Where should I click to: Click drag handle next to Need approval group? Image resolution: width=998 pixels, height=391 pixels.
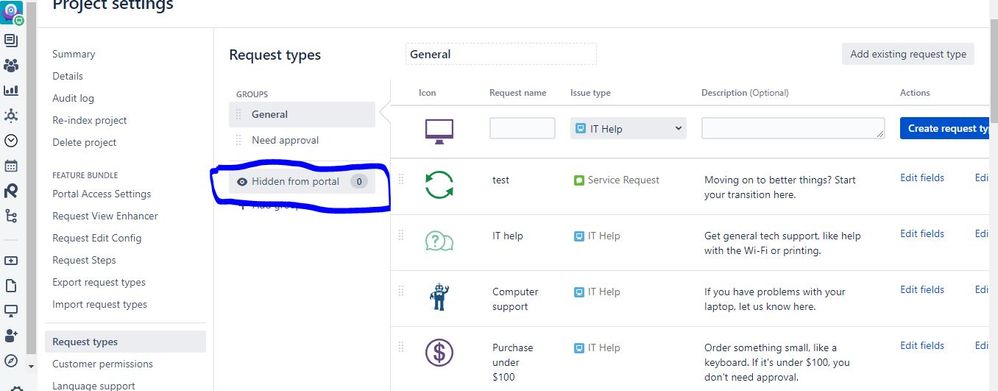(239, 140)
